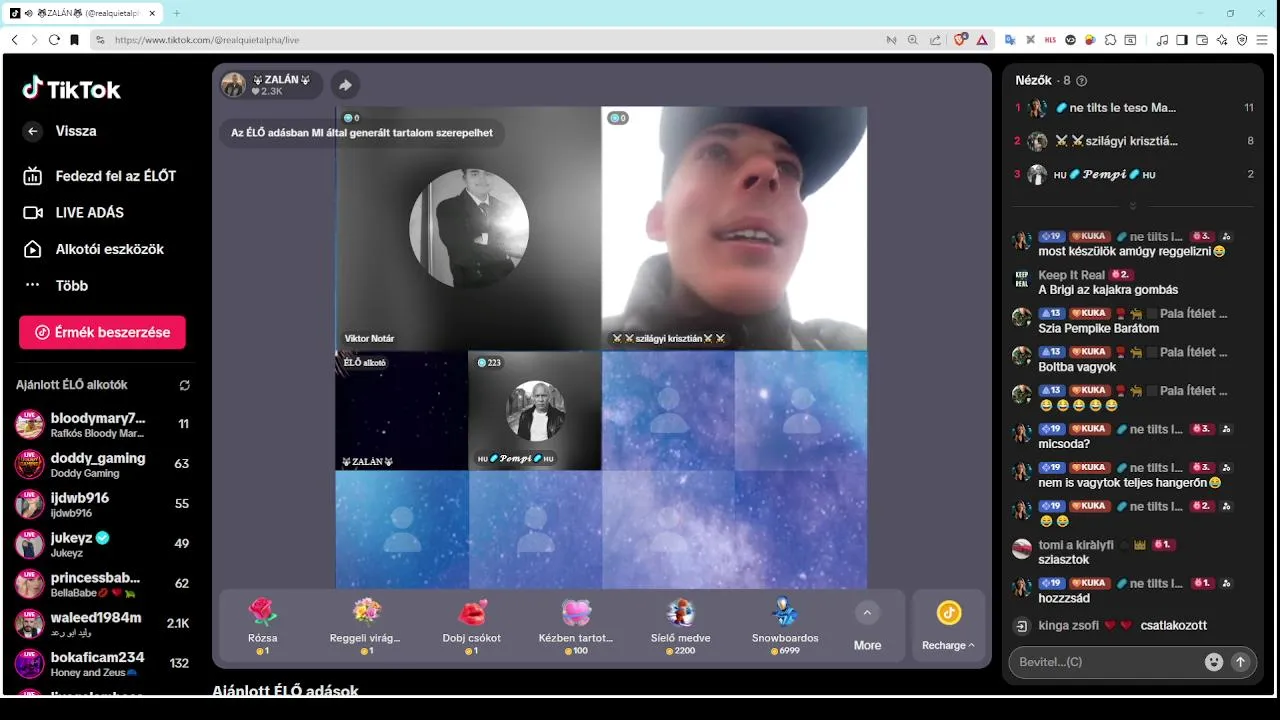The image size is (1280, 720).
Task: Send chat message arrow button
Action: (1241, 662)
